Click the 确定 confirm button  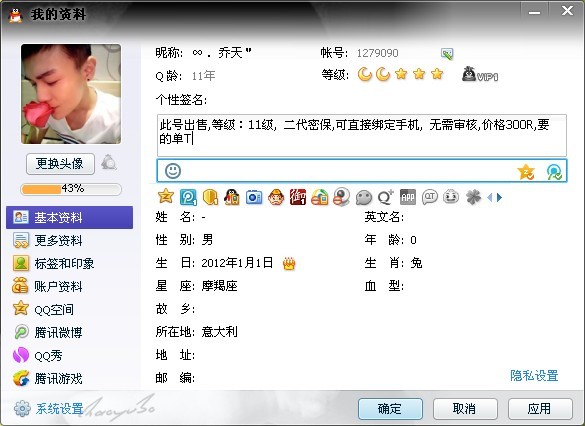coord(390,409)
